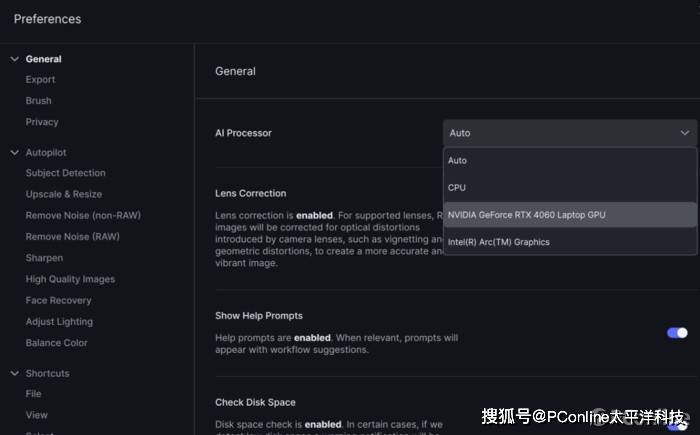The width and height of the screenshot is (700, 435).
Task: Open the AI Processor dropdown
Action: (569, 133)
